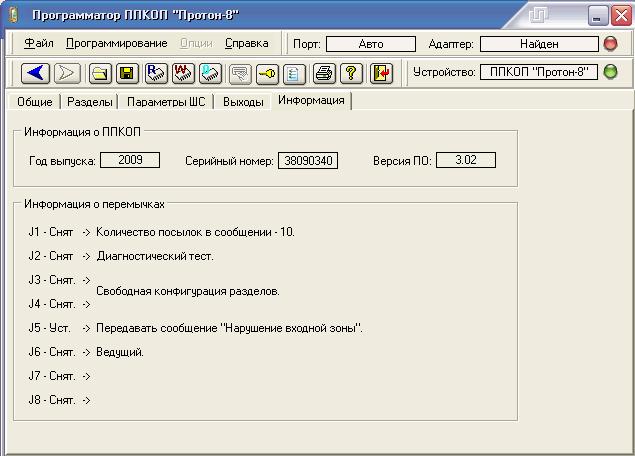635x456 pixels.
Task: Click the cyan chip icon in the toolbar
Action: click(x=210, y=73)
